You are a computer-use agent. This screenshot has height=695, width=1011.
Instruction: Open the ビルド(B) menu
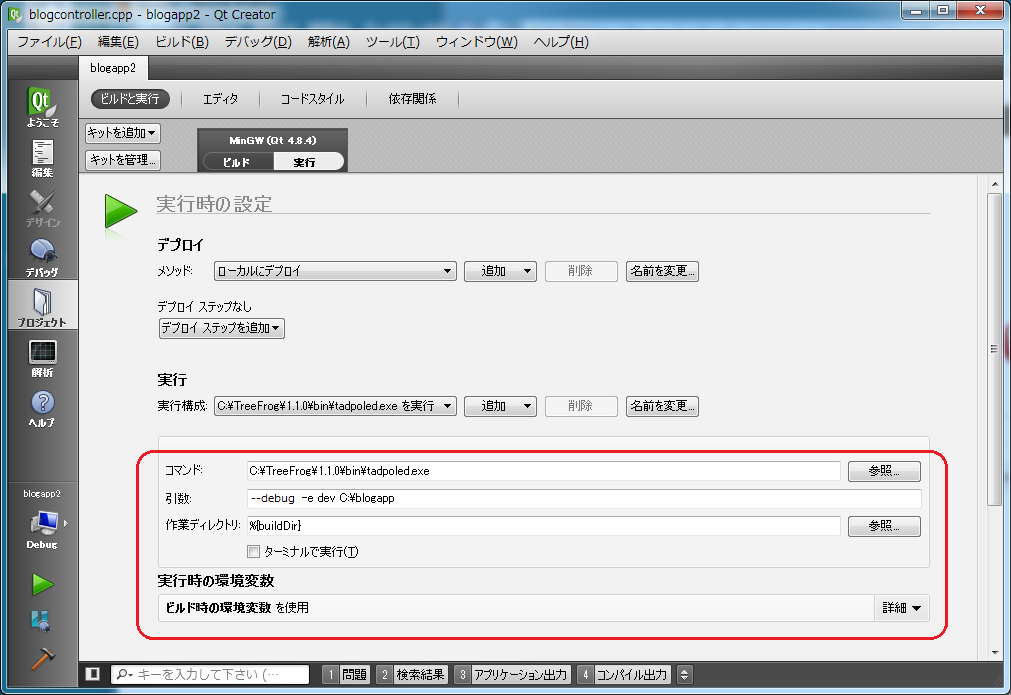[182, 42]
